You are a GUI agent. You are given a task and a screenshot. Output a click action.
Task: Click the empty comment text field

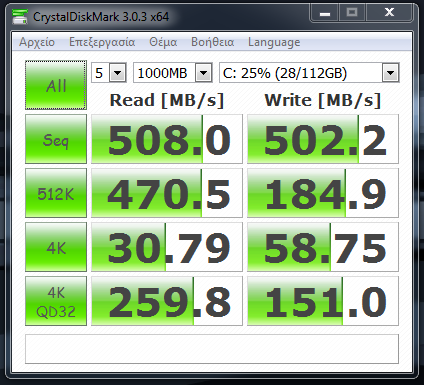212,349
